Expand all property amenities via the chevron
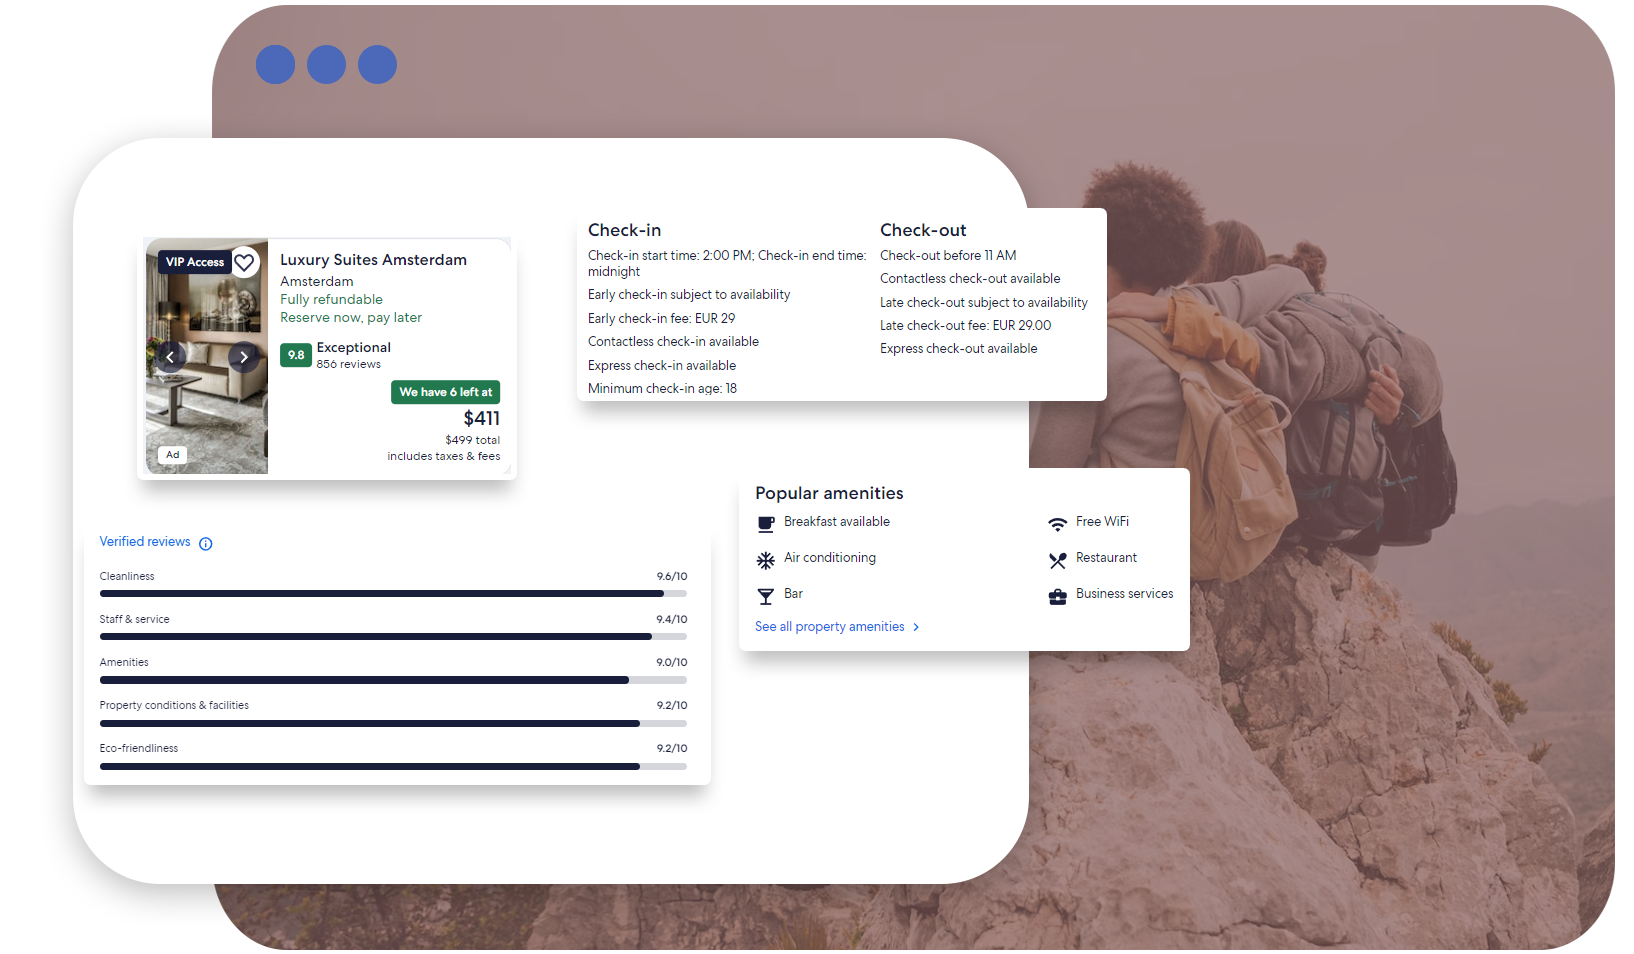1634x954 pixels. click(915, 626)
